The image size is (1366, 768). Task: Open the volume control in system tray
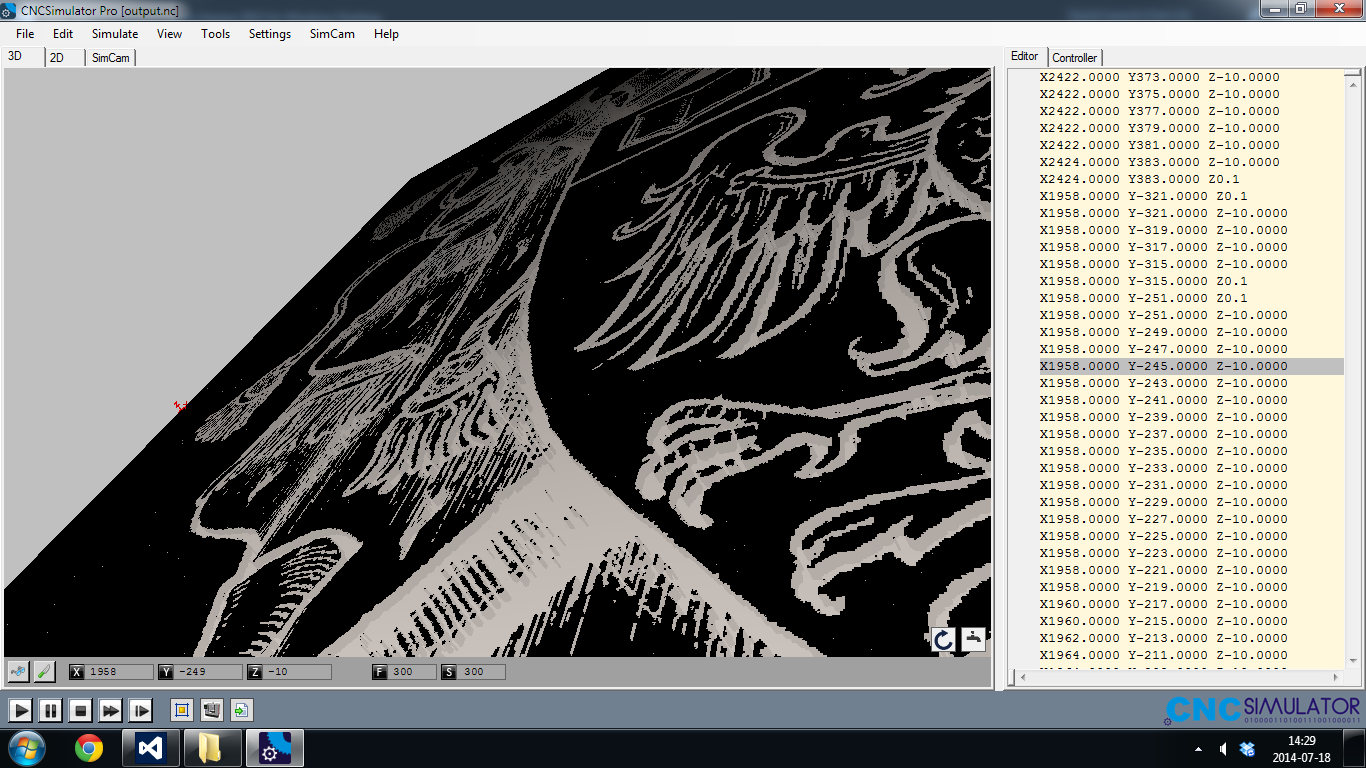tap(1223, 749)
